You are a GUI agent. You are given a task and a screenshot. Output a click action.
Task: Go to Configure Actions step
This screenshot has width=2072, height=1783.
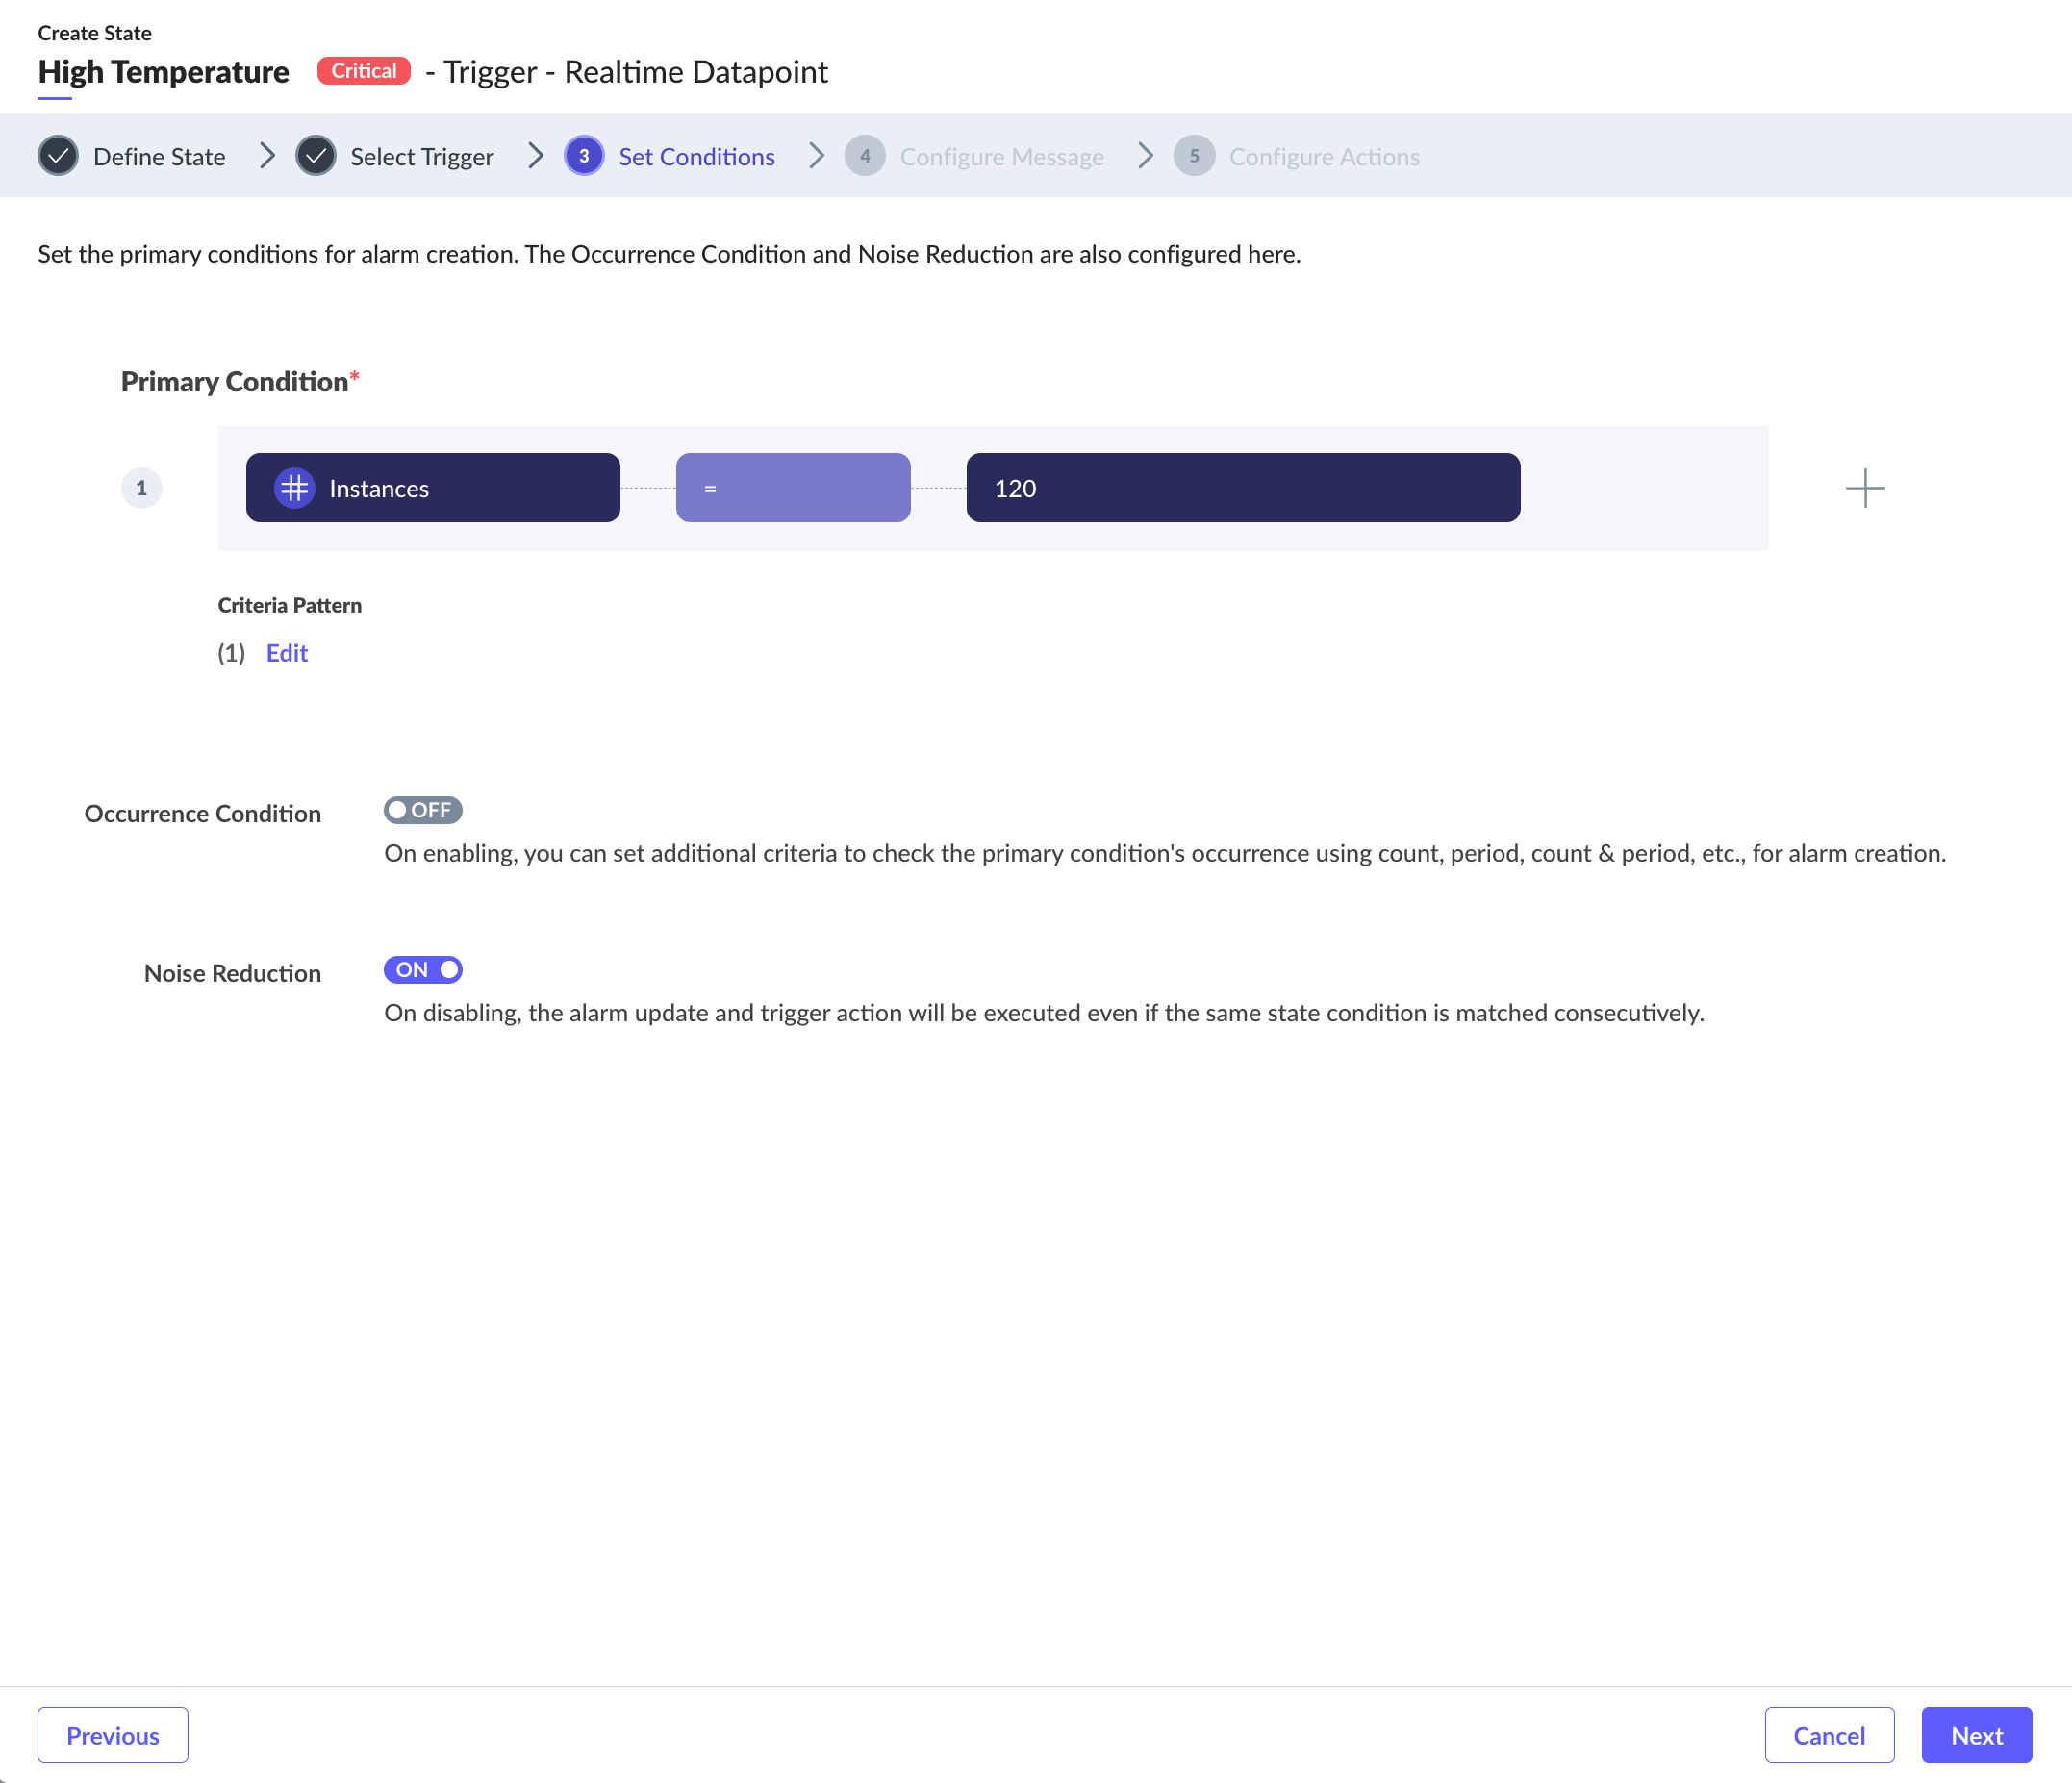[x=1324, y=157]
